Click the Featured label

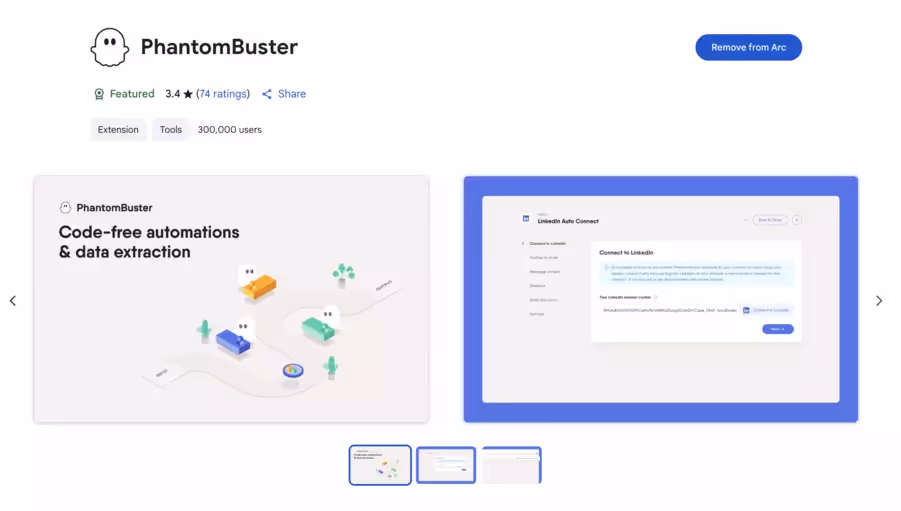click(x=132, y=94)
